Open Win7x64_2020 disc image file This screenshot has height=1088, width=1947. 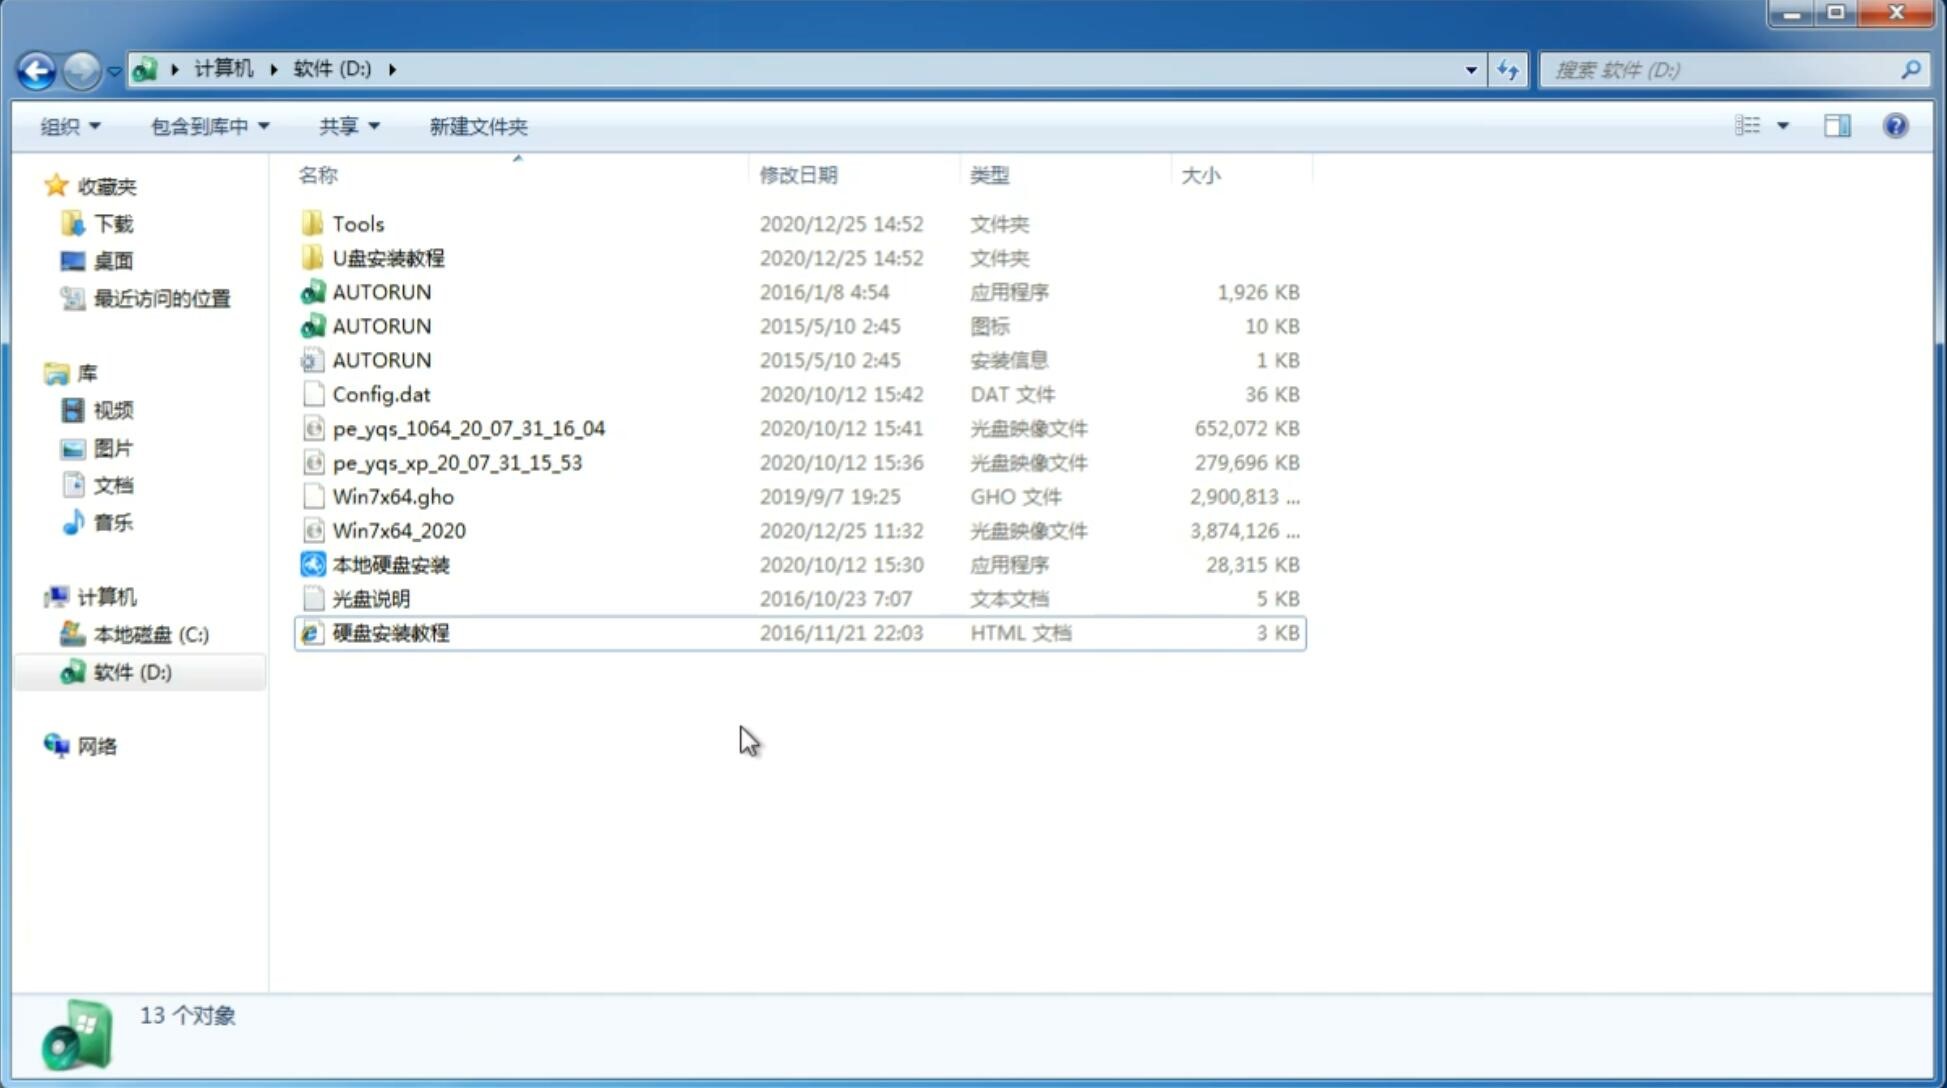[400, 531]
